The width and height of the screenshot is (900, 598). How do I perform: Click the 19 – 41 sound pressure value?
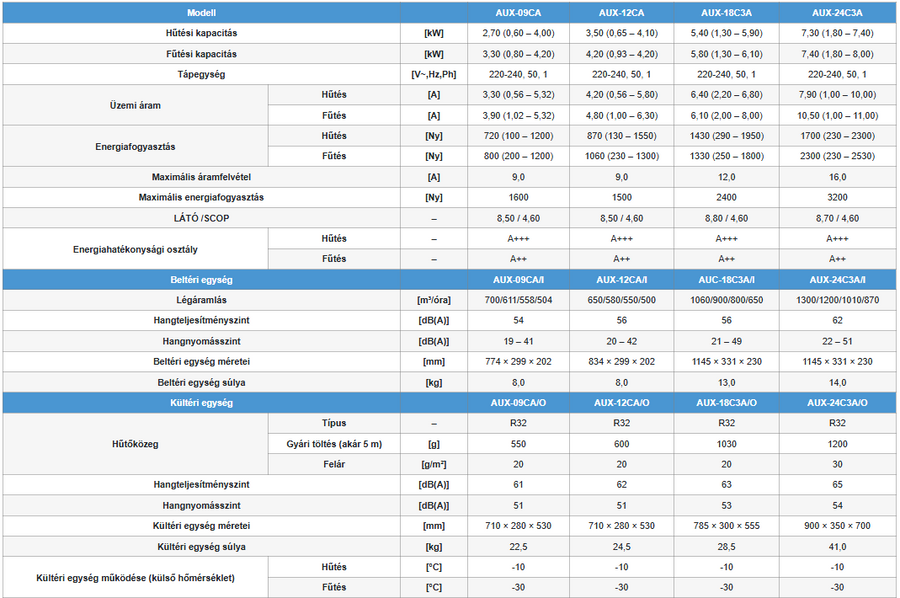click(518, 341)
